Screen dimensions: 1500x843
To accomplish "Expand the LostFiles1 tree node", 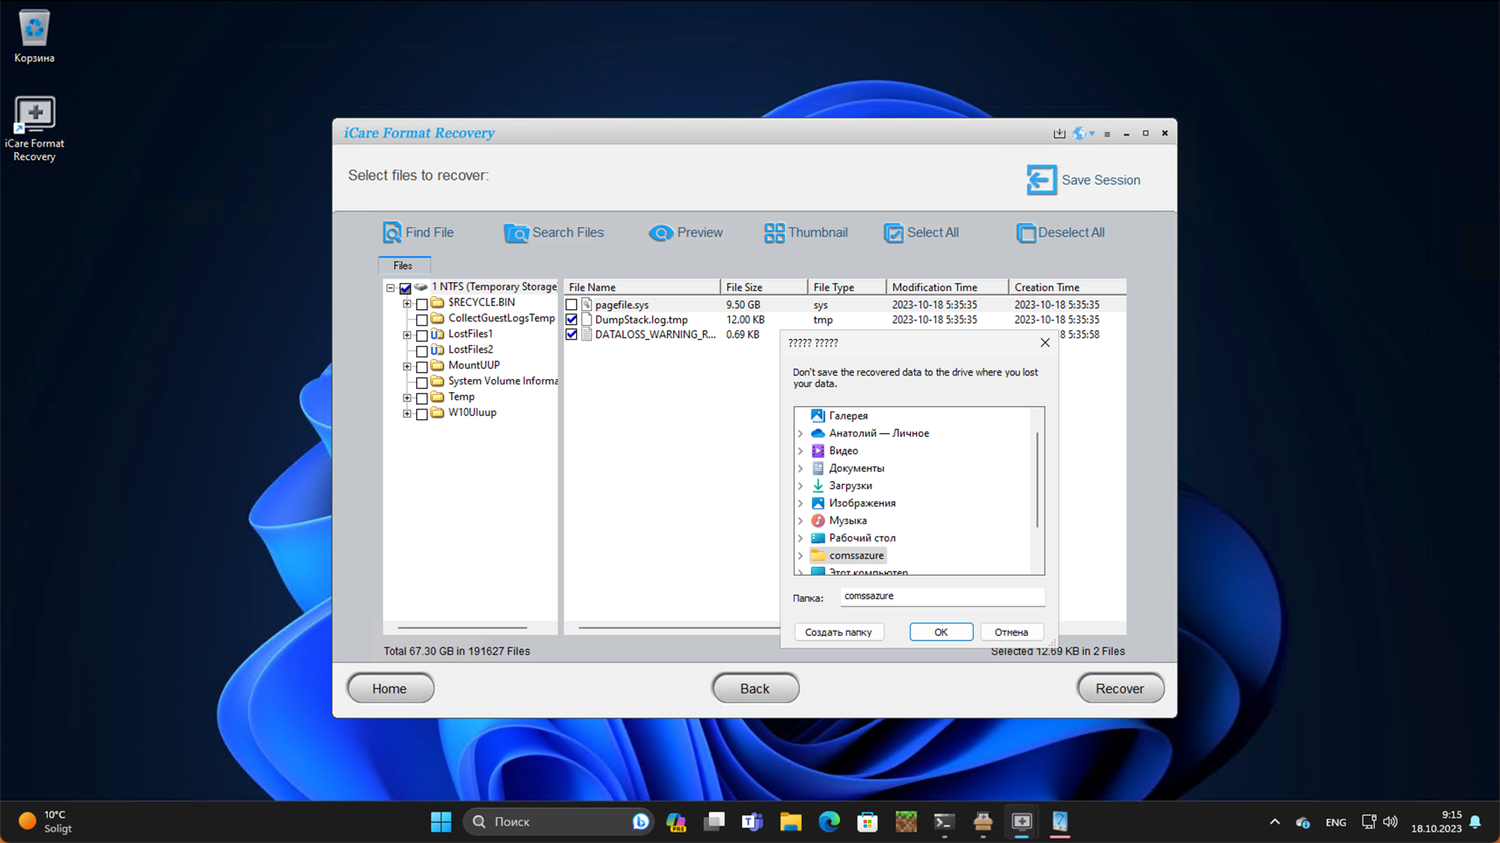I will [x=407, y=335].
